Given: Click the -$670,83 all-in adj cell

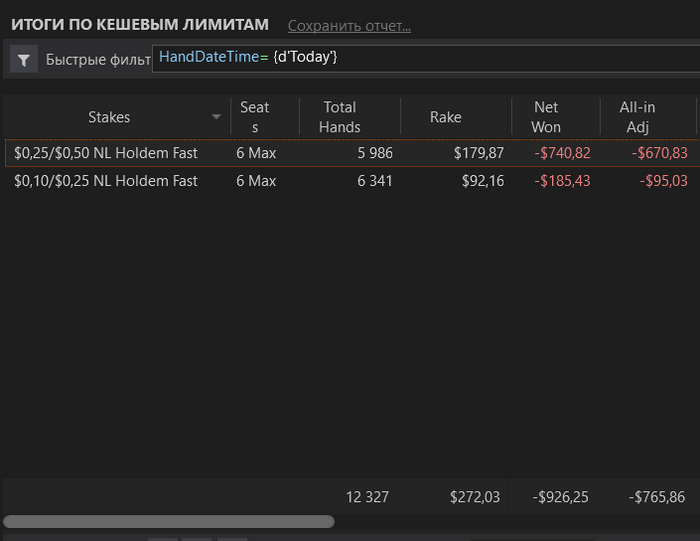Looking at the screenshot, I should (x=659, y=153).
